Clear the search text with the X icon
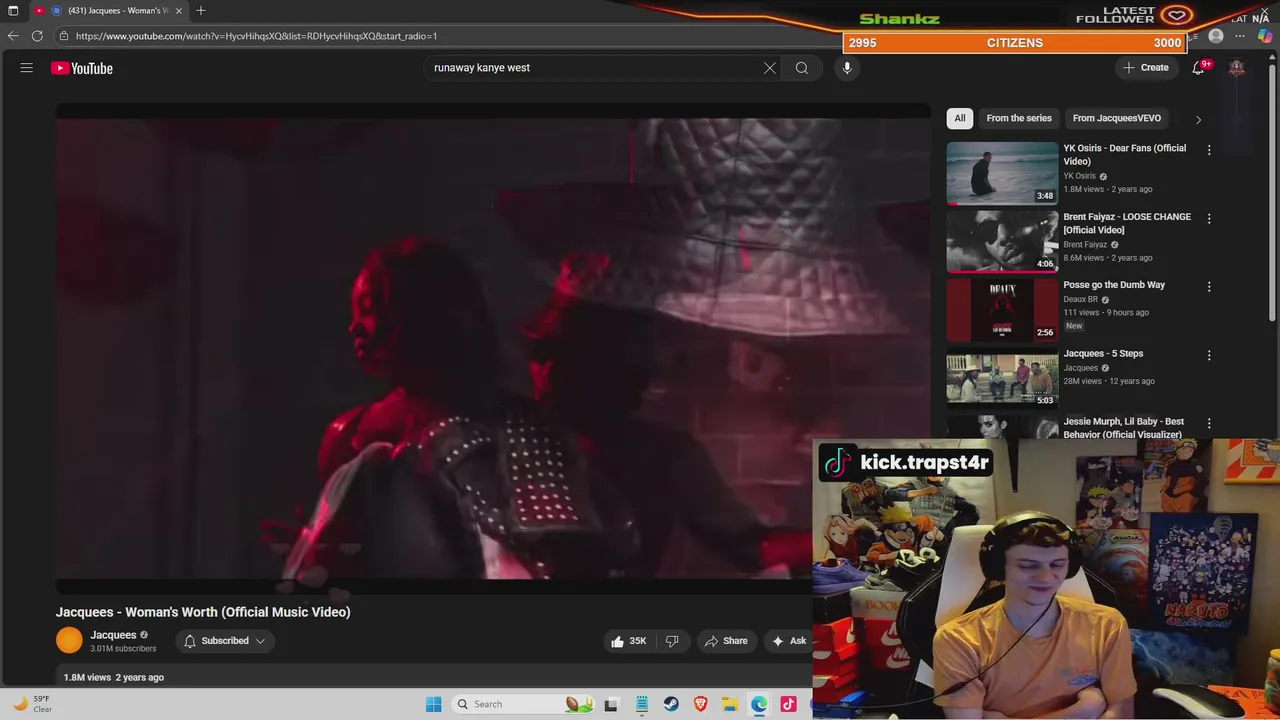1280x720 pixels. [x=770, y=68]
